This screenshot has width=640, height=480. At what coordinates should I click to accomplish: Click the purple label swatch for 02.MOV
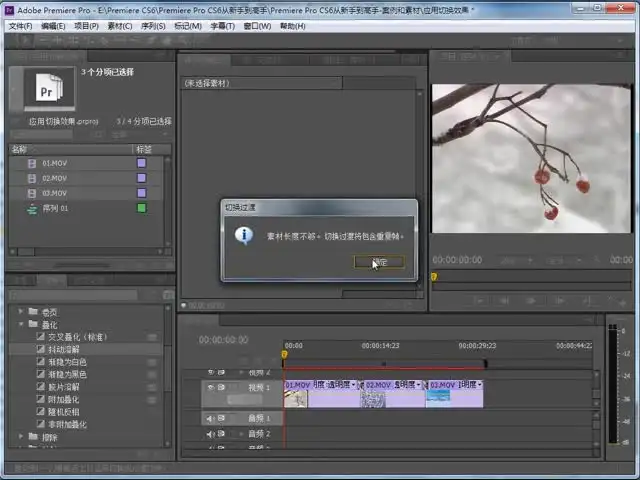coord(141,178)
